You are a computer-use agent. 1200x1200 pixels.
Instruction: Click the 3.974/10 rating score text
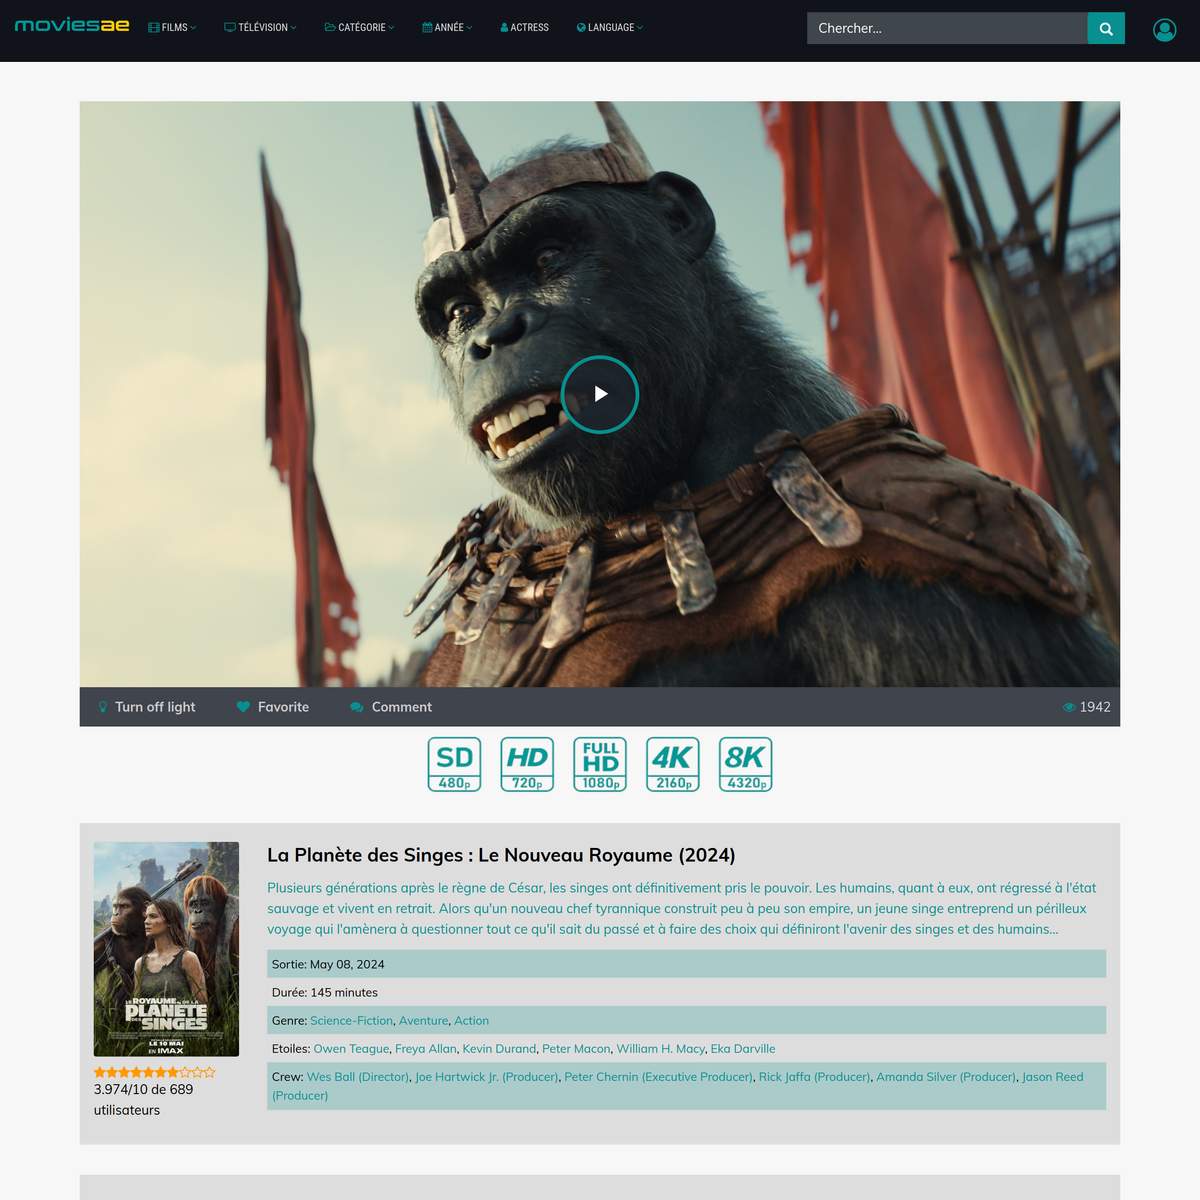point(143,1099)
